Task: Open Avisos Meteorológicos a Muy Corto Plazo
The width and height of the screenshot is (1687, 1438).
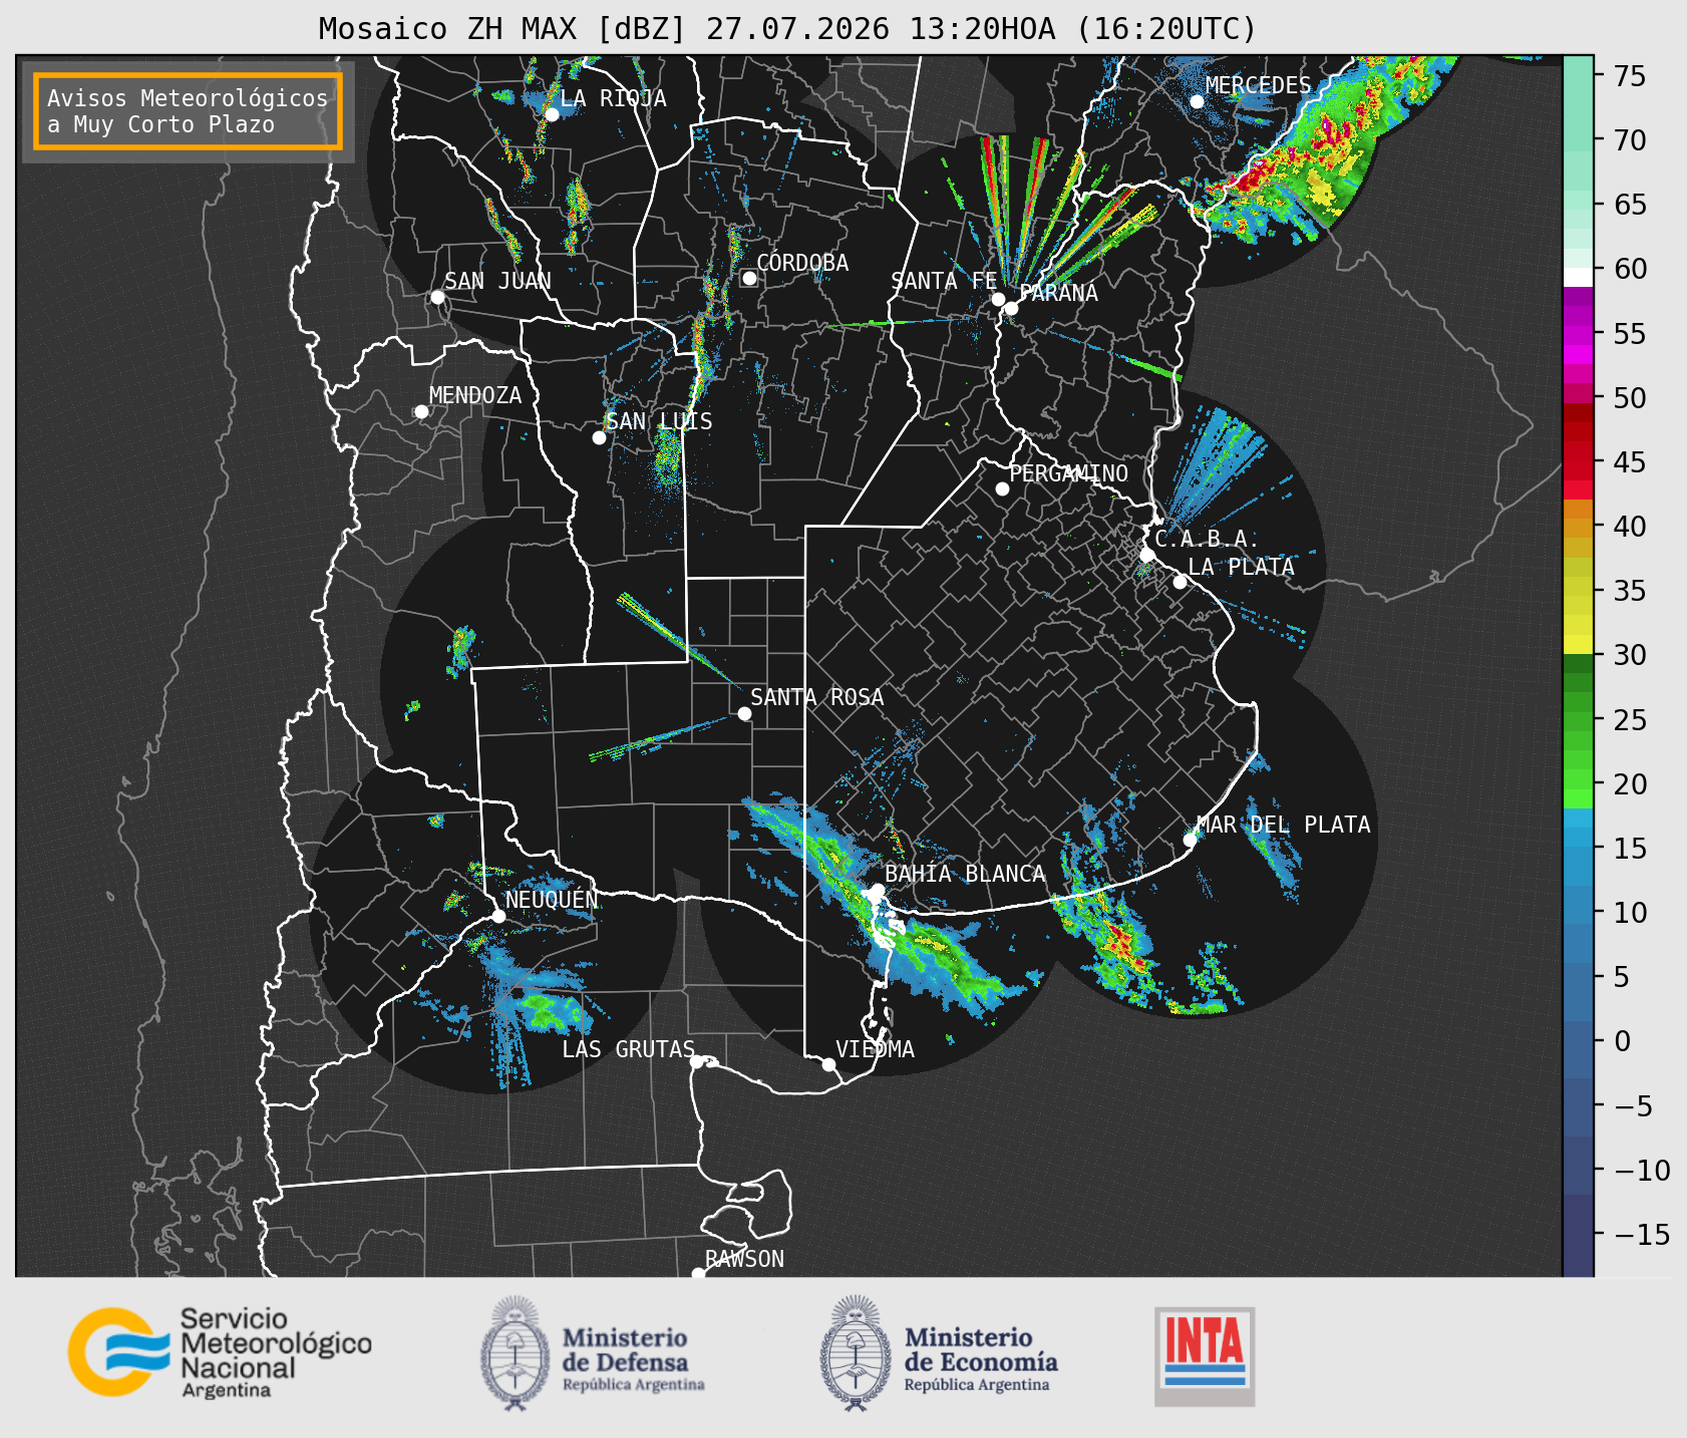Action: (188, 111)
